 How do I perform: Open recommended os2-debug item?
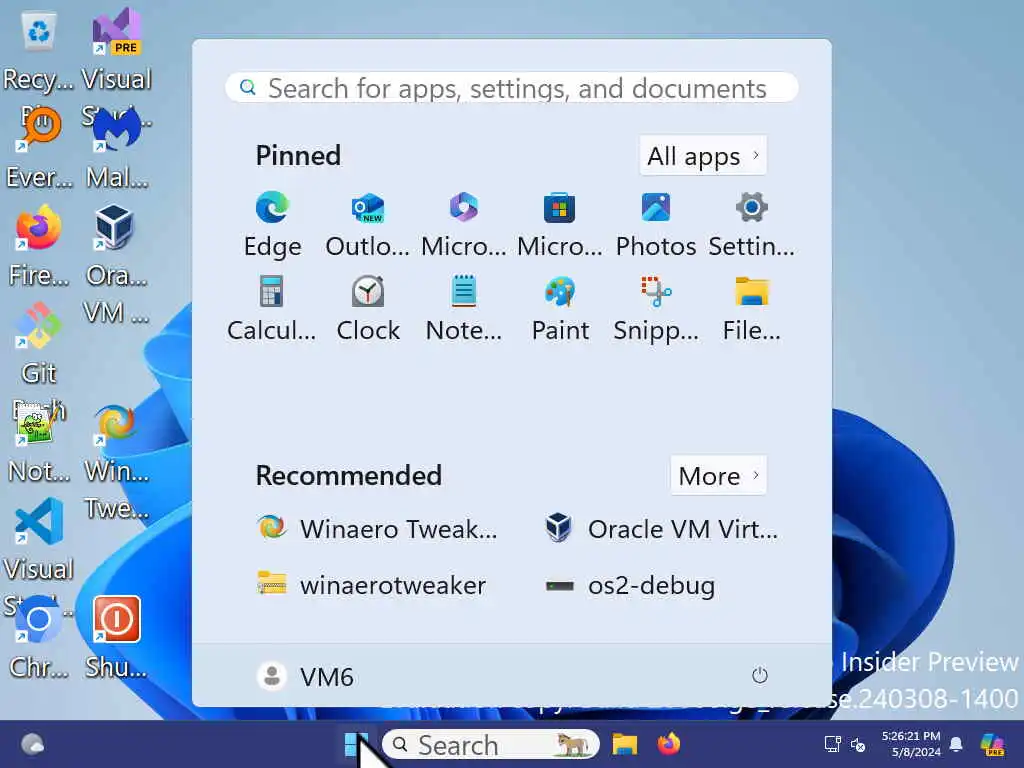pyautogui.click(x=630, y=584)
